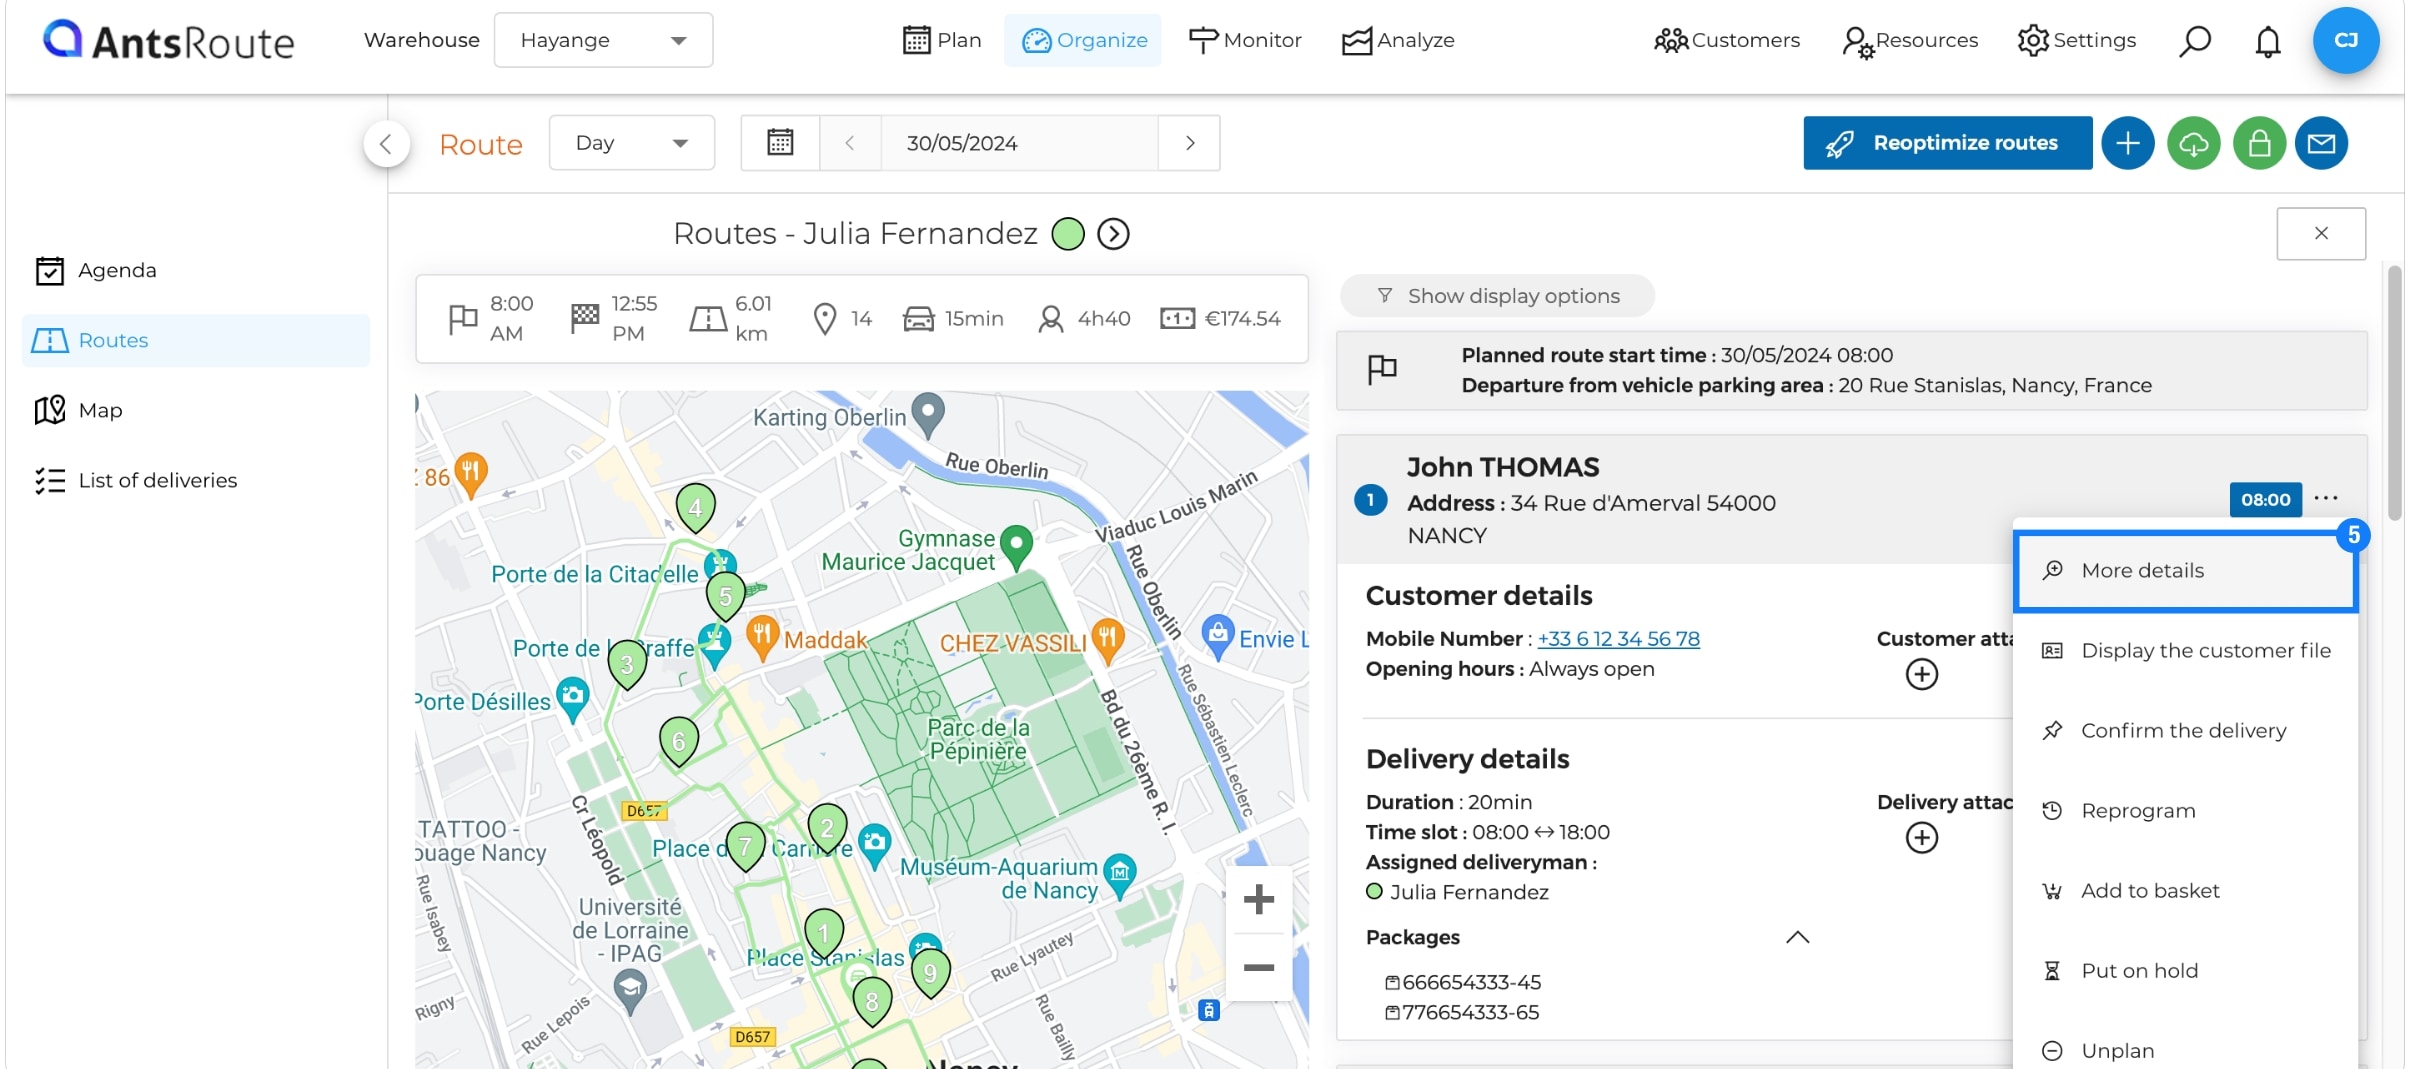The width and height of the screenshot is (2410, 1069).
Task: Click the route number 1 badge
Action: tap(1370, 500)
